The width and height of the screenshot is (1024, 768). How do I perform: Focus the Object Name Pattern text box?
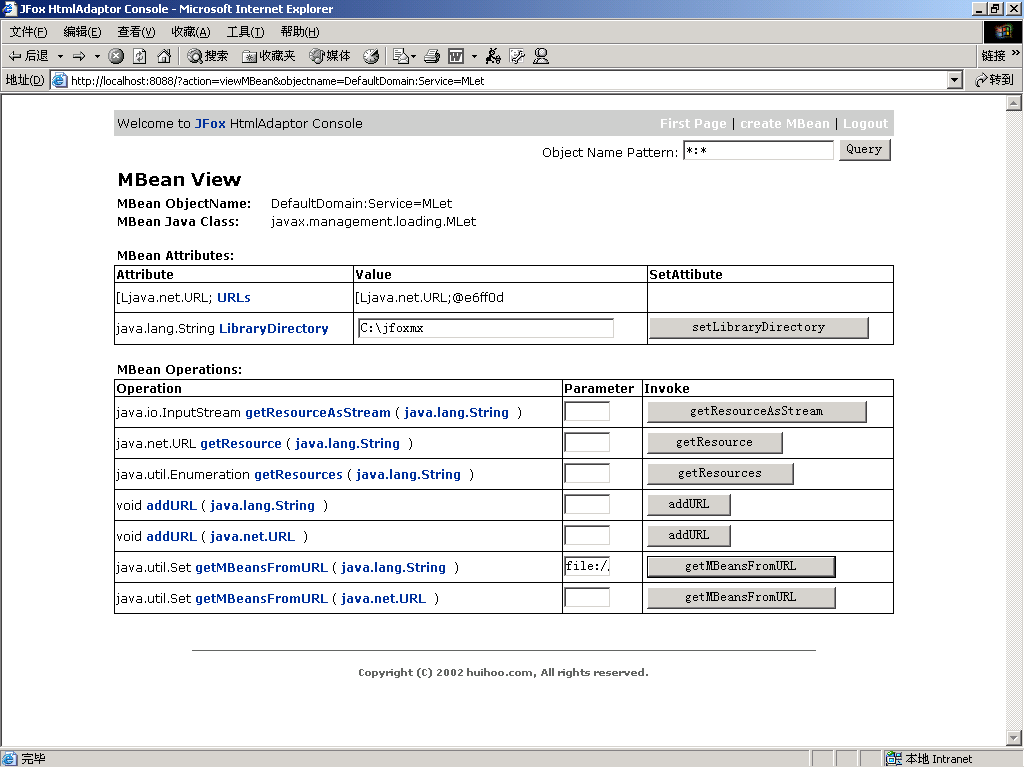tap(757, 151)
